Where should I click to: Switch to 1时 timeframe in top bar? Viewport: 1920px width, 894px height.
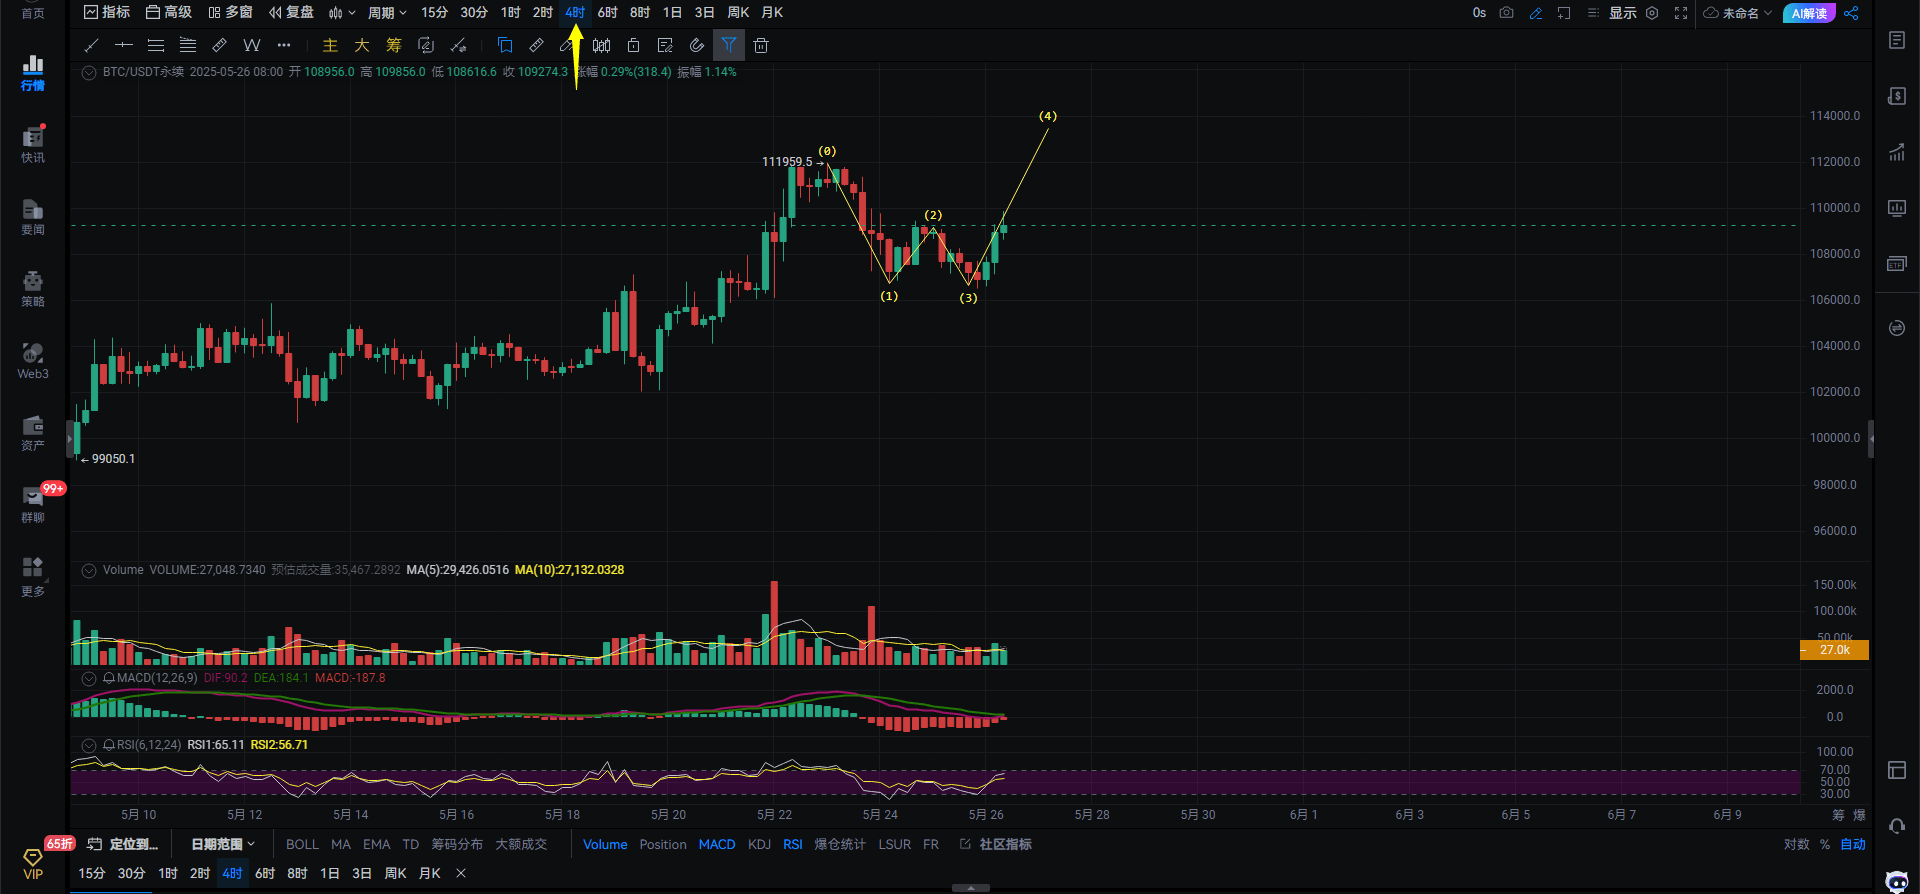[x=511, y=13]
